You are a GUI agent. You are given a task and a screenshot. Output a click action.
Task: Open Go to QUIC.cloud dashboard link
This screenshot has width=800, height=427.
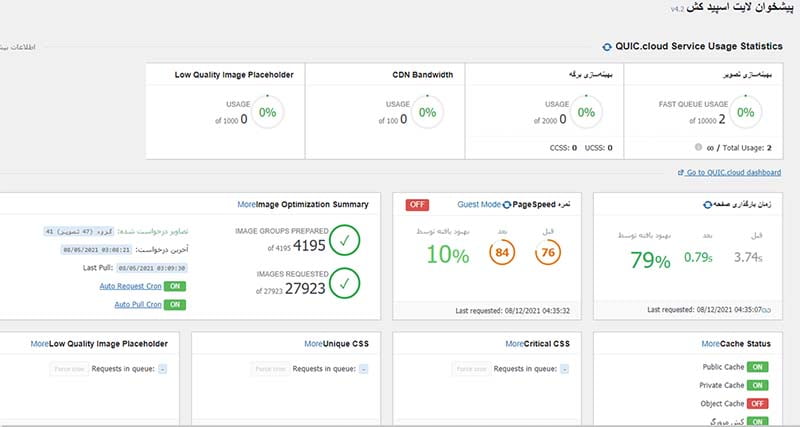[733, 173]
